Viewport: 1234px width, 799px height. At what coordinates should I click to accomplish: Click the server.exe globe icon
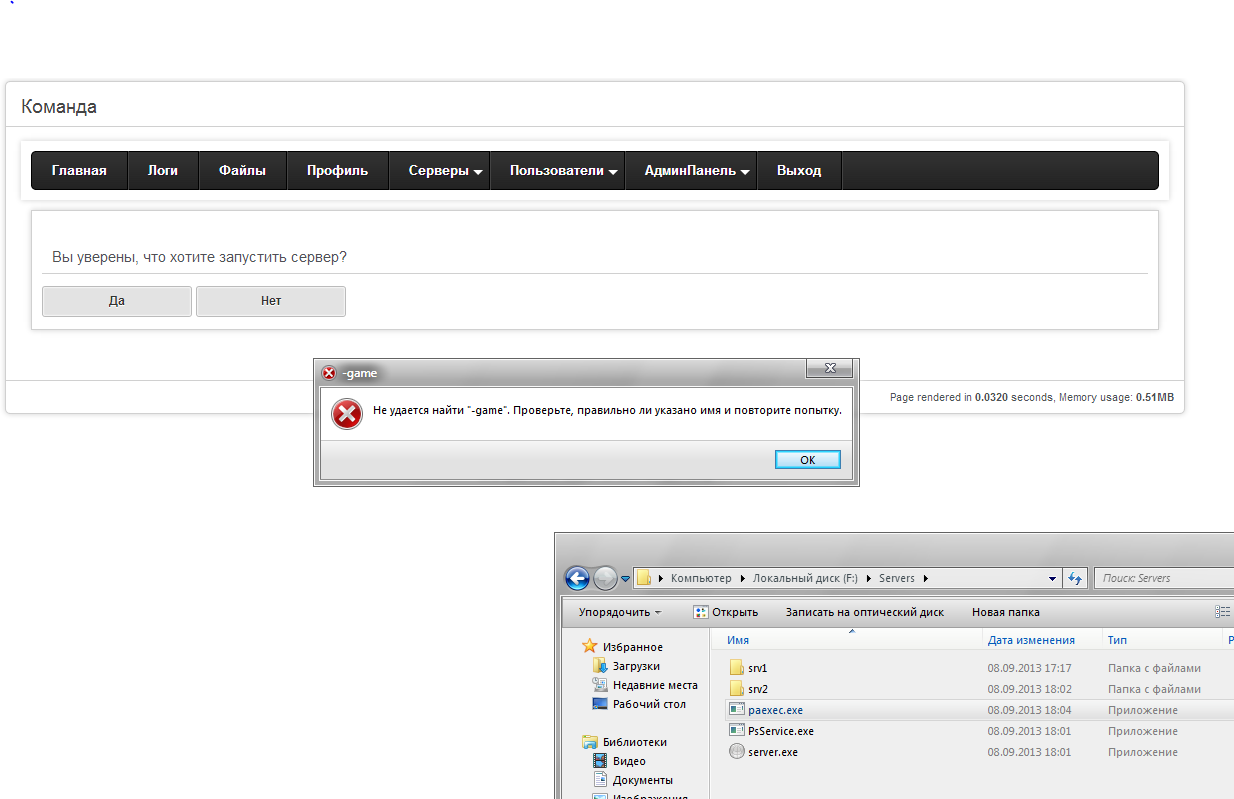[x=736, y=752]
